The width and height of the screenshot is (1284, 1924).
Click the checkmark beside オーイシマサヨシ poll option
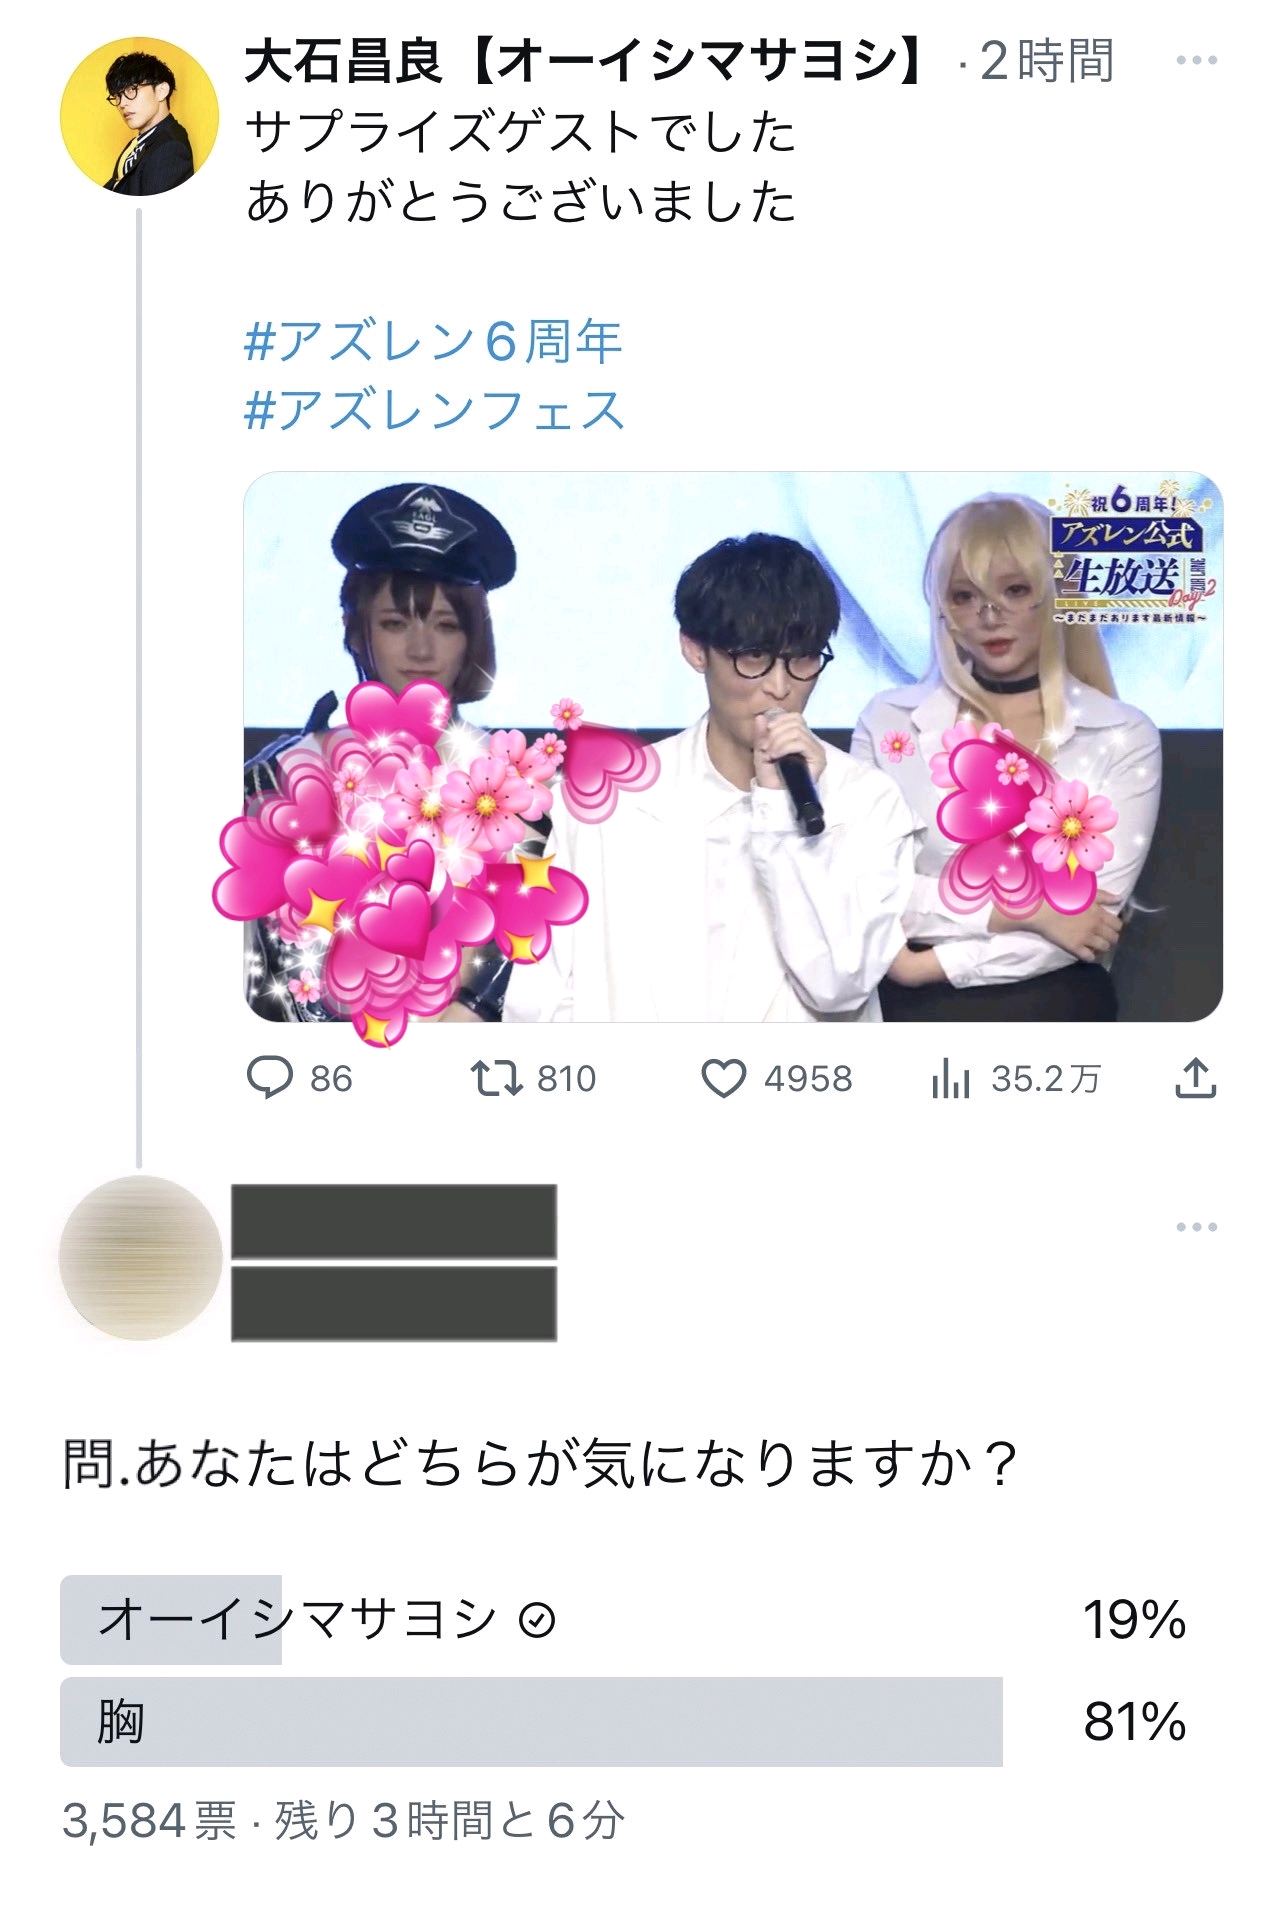click(x=537, y=1620)
